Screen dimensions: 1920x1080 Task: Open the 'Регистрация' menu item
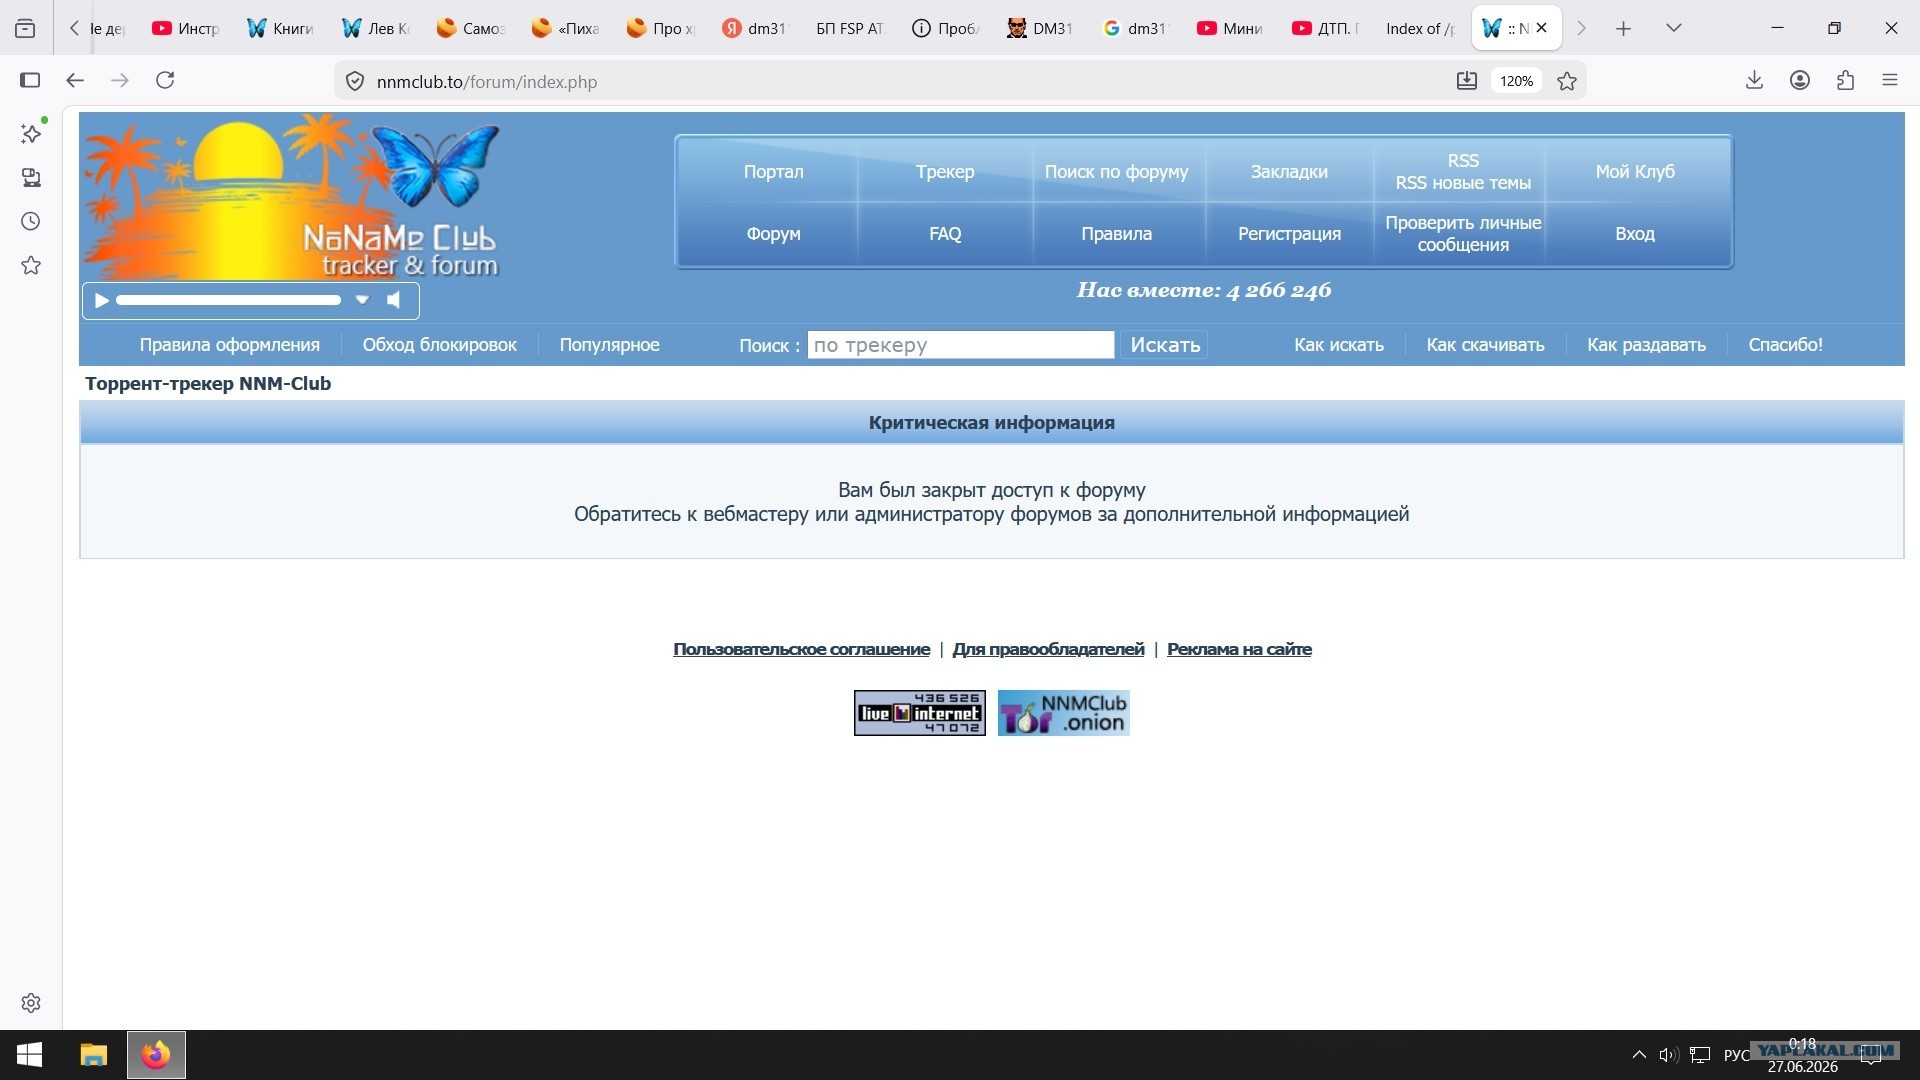click(1289, 234)
